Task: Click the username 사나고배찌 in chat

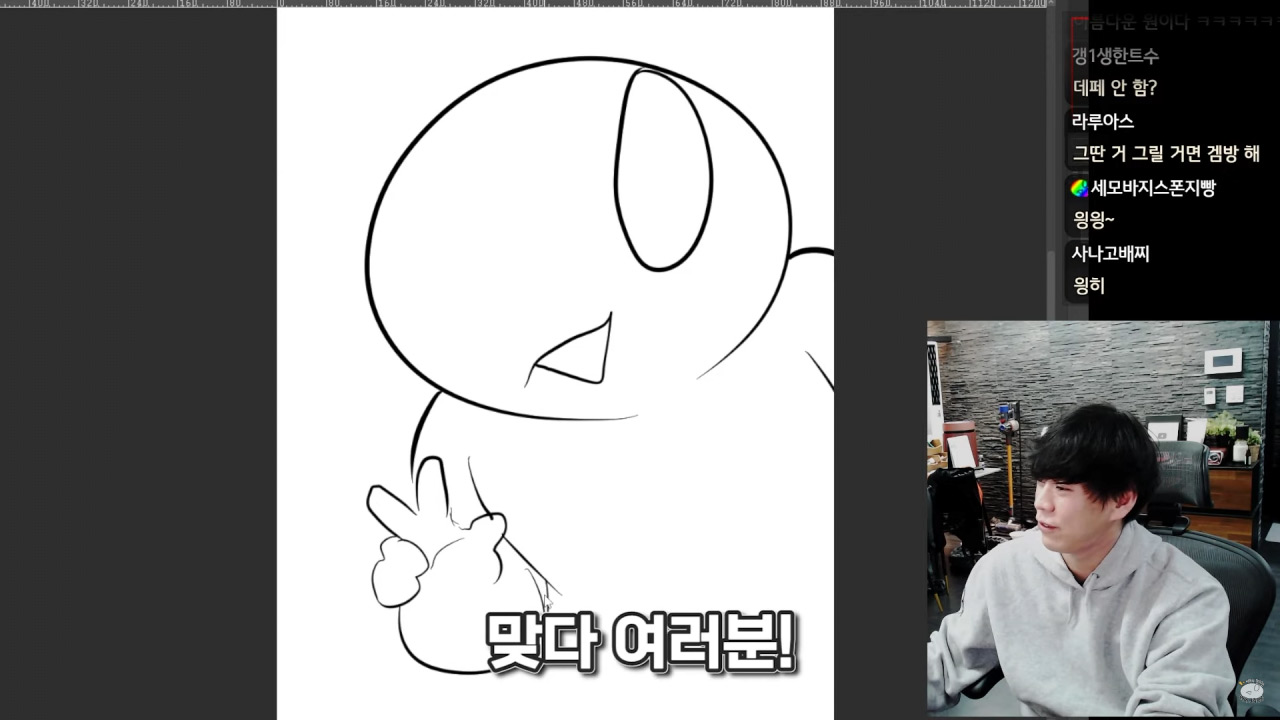Action: tap(1110, 253)
